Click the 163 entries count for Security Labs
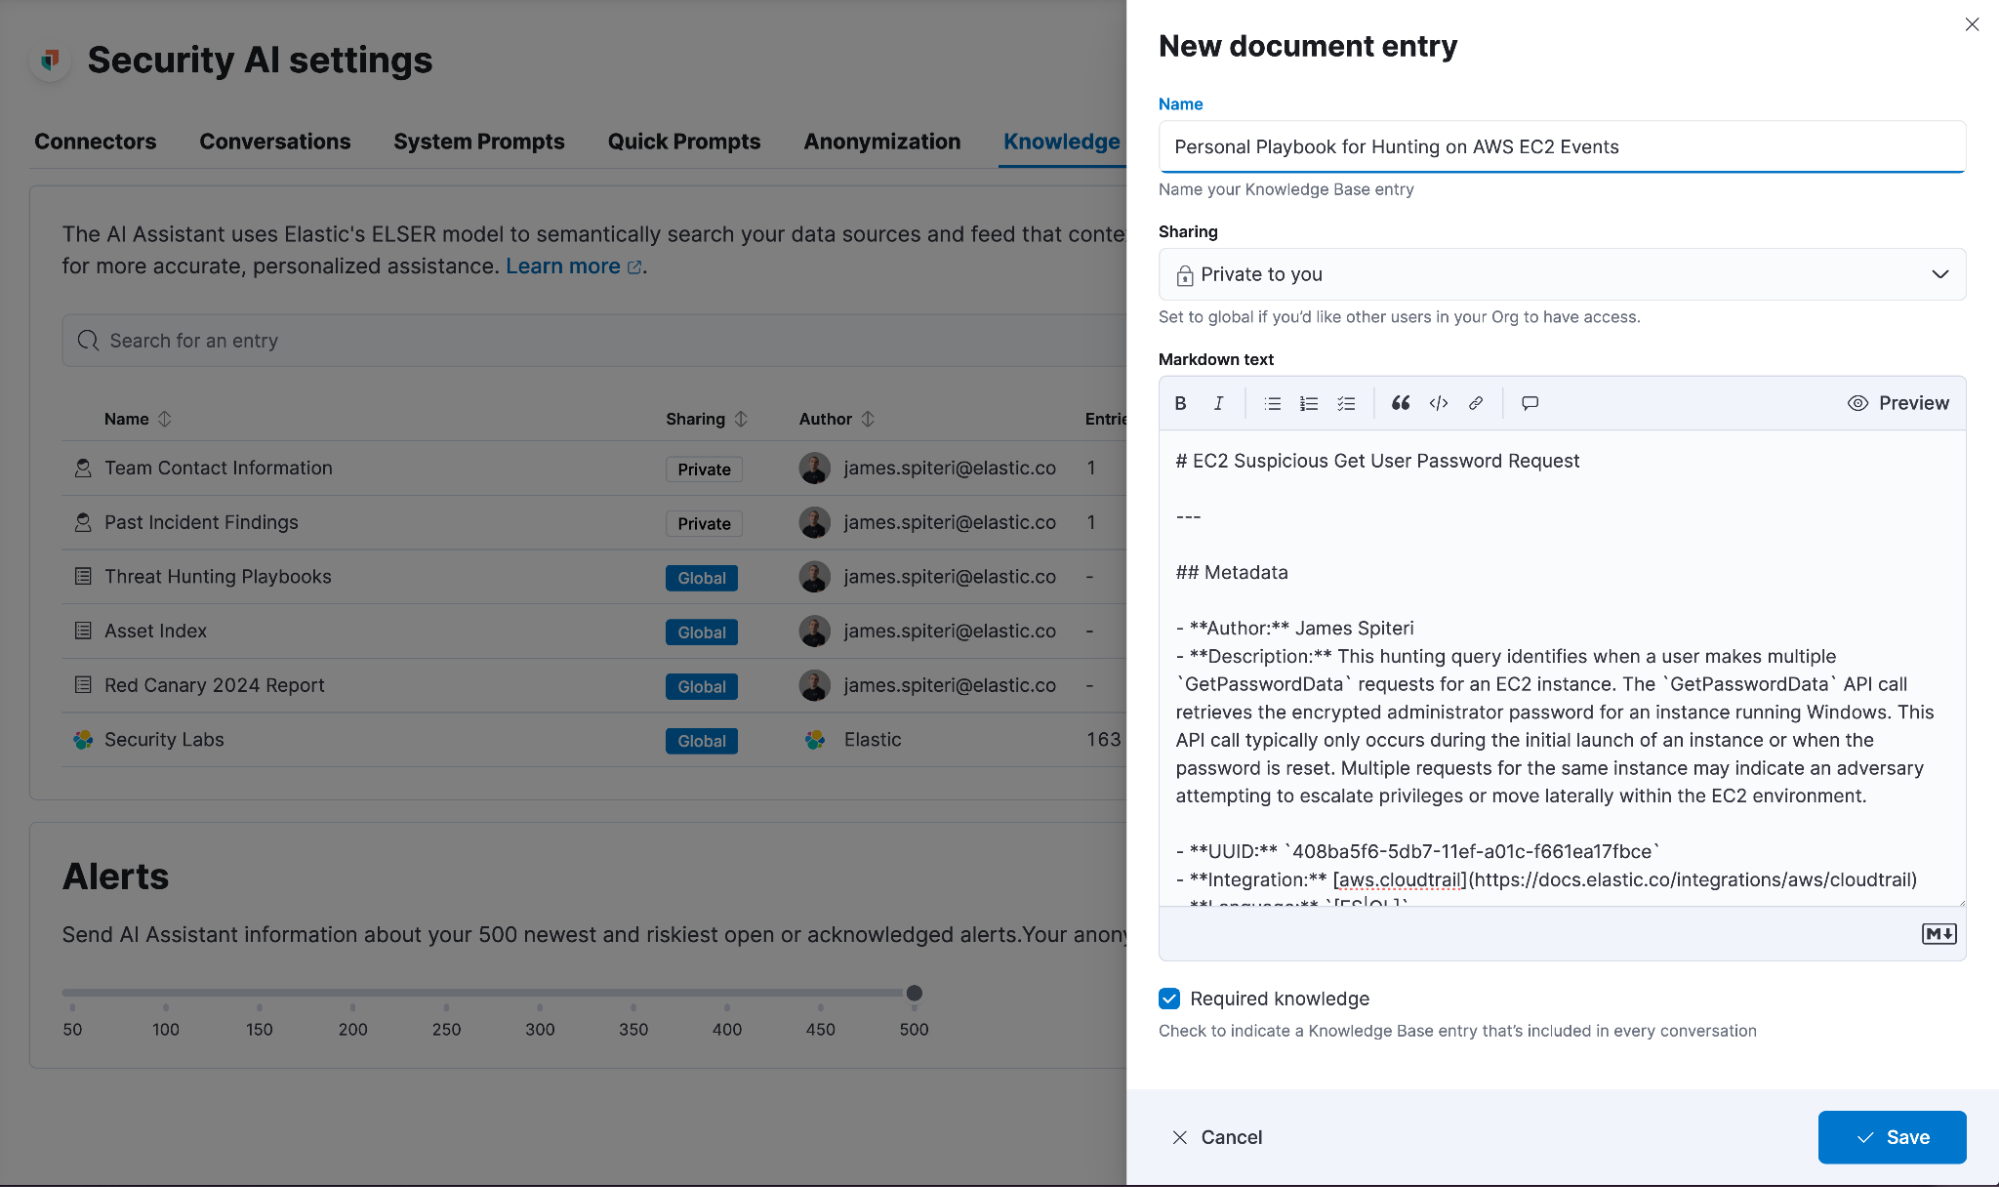 pyautogui.click(x=1103, y=739)
